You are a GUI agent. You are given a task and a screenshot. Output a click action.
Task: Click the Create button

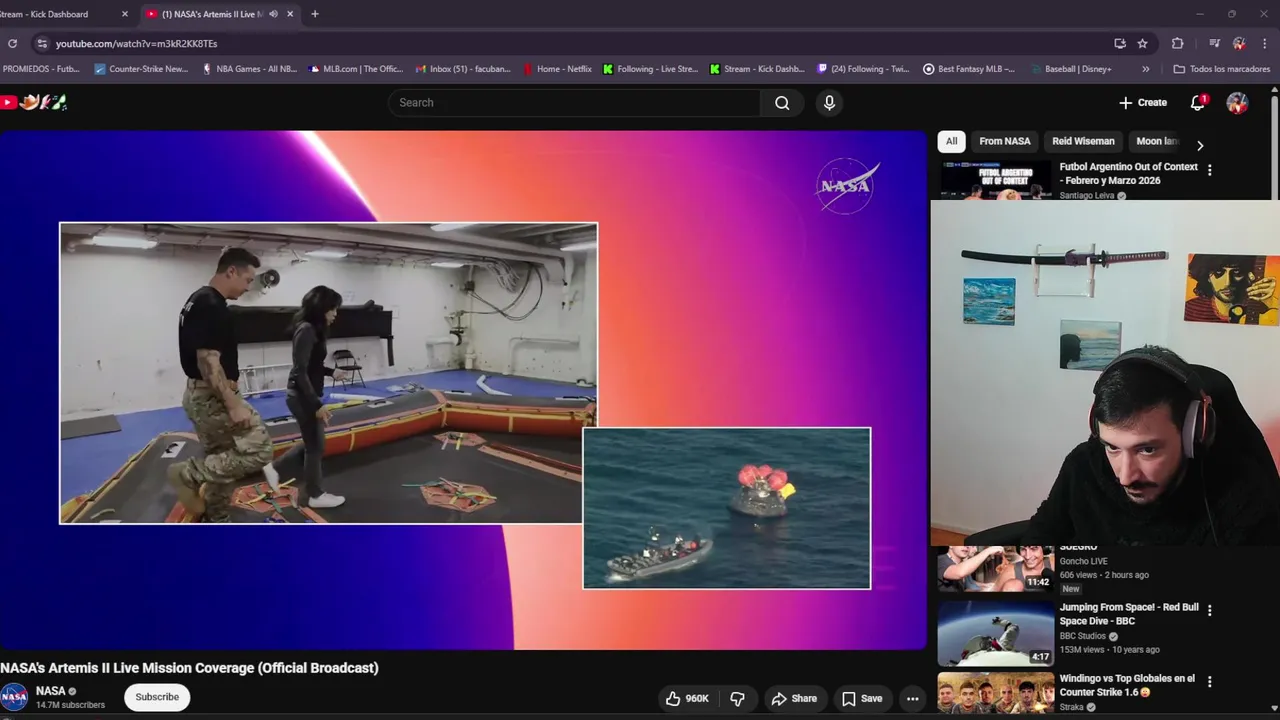coord(1143,103)
